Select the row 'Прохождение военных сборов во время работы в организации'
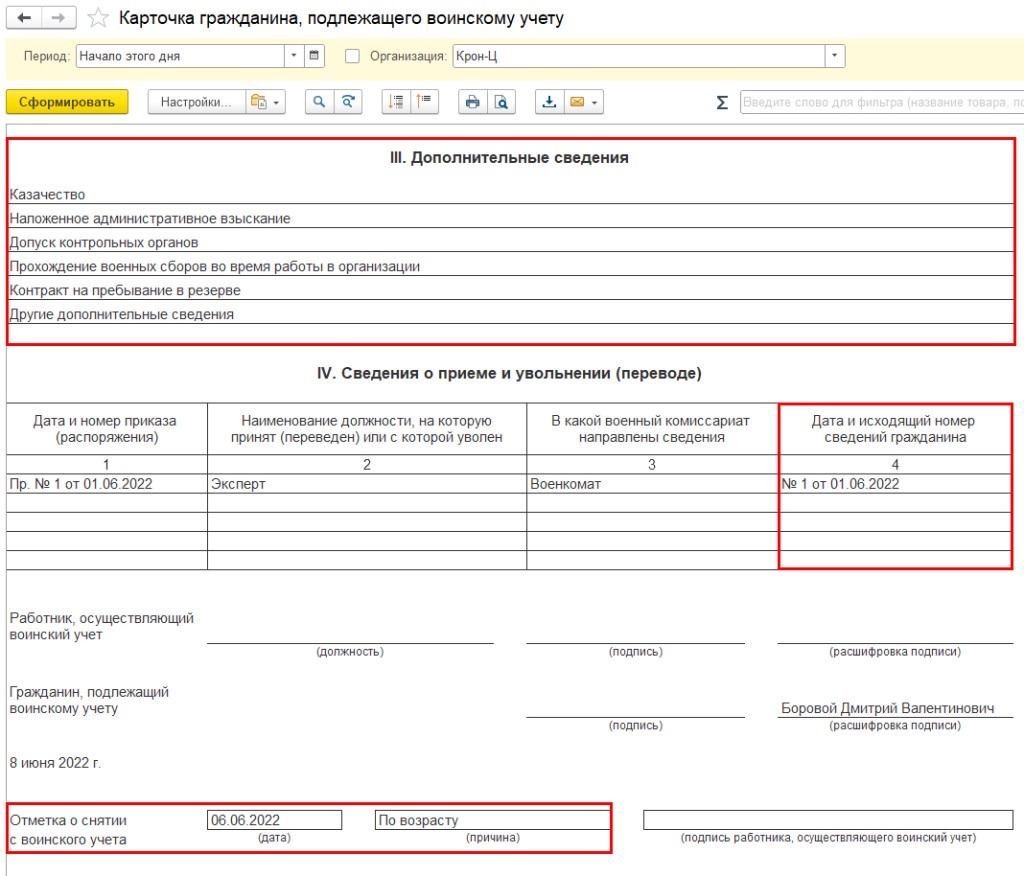1024x876 pixels. (509, 267)
